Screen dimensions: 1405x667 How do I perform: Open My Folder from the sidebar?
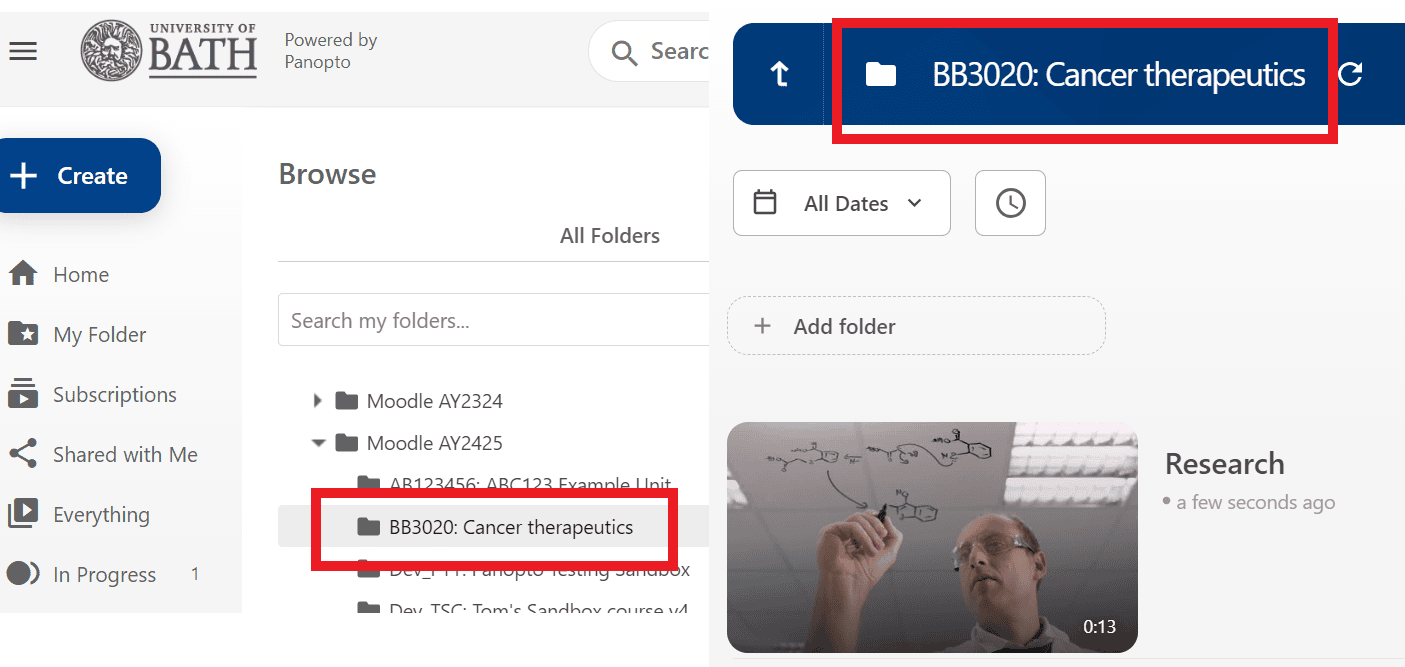pyautogui.click(x=22, y=334)
